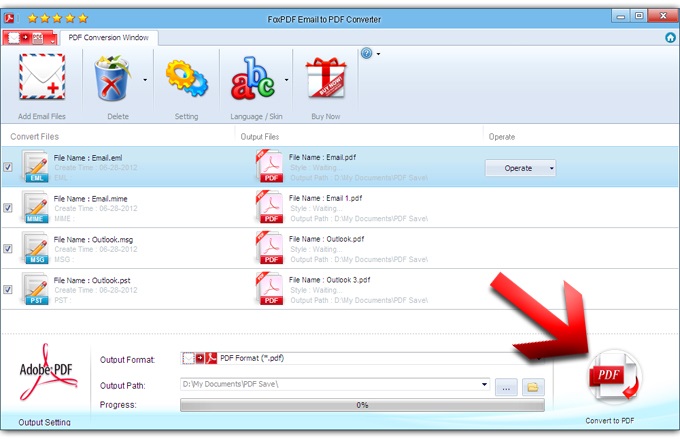Viewport: 680px width, 439px height.
Task: Expand the Language / Skin dropdown arrow
Action: (286, 80)
